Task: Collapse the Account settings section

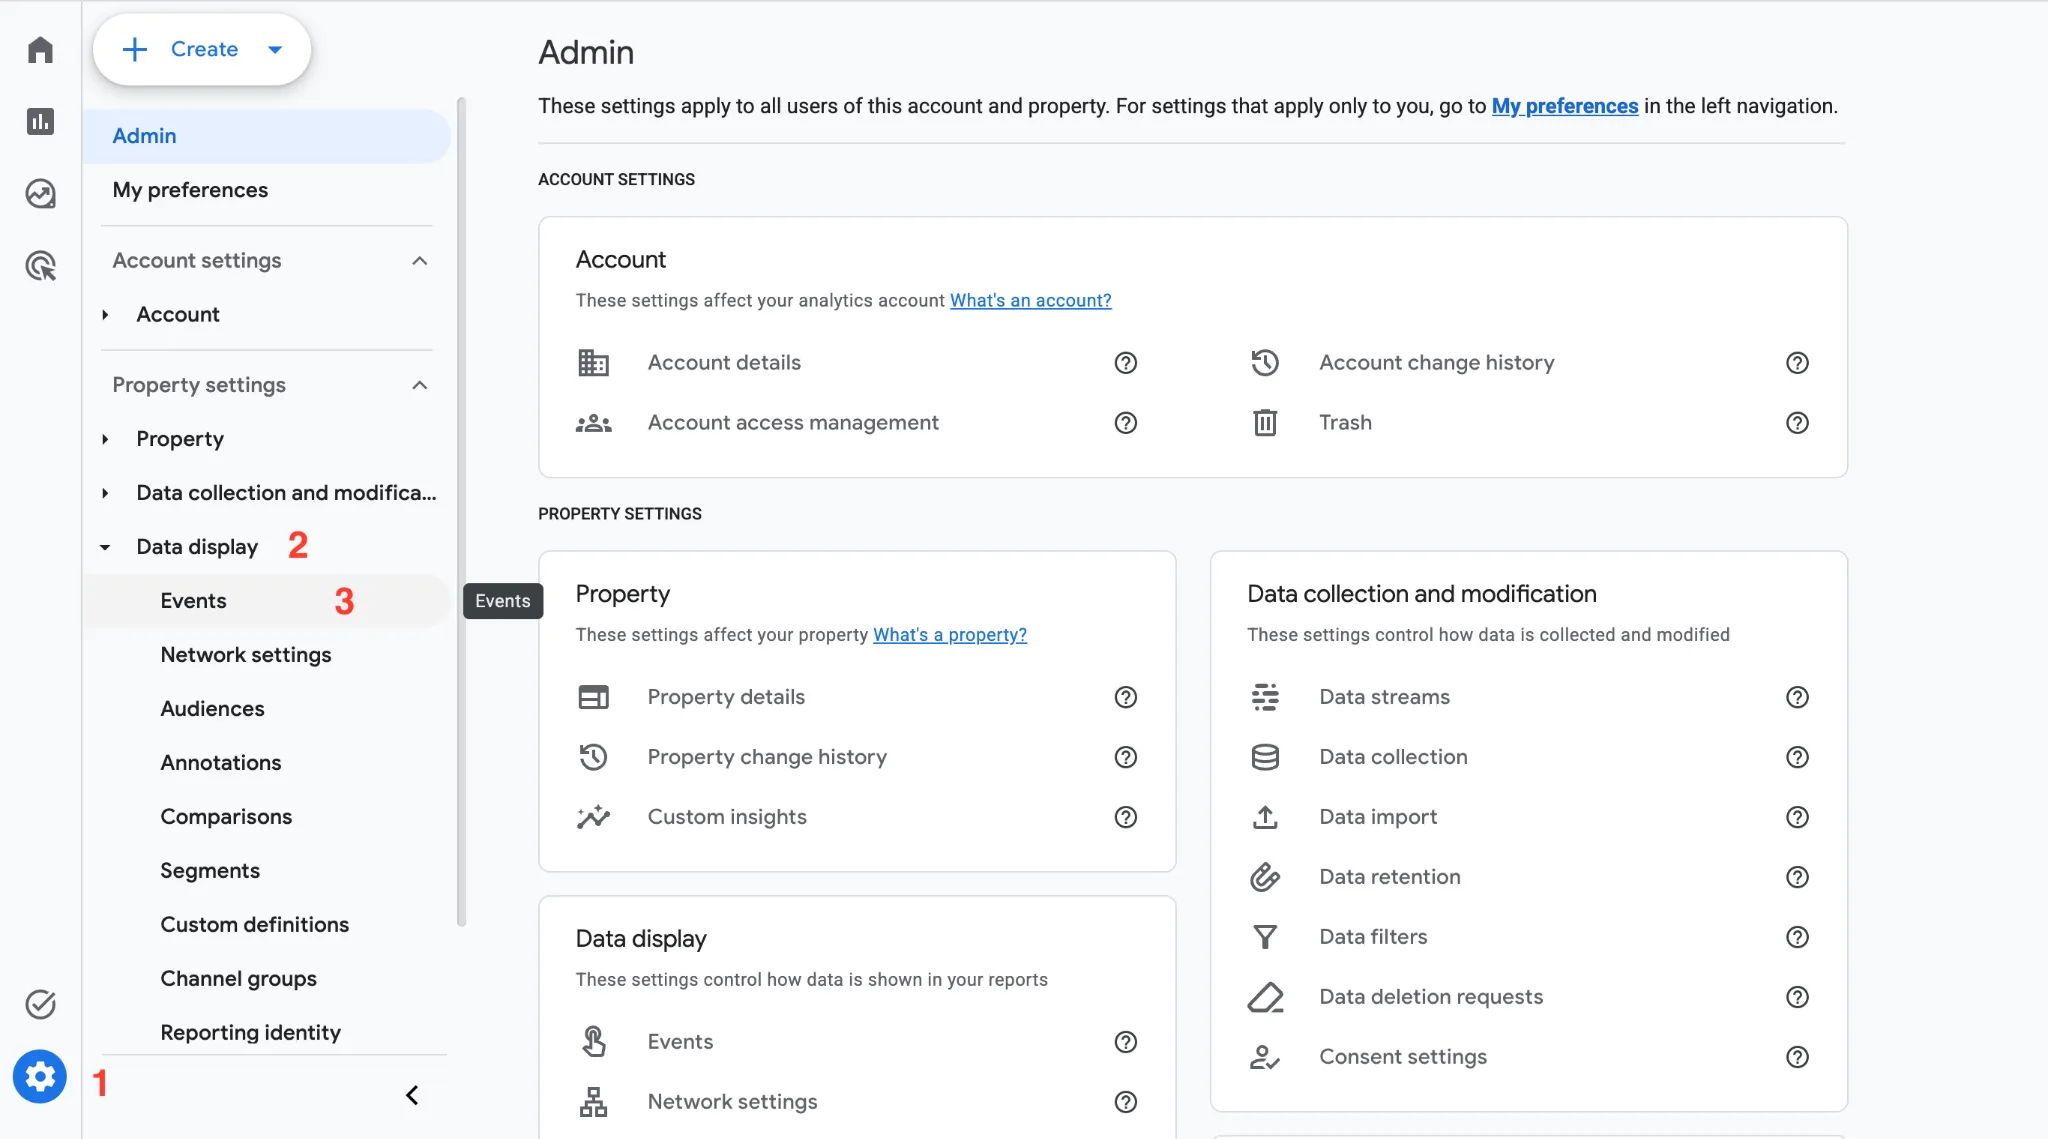Action: [x=420, y=261]
